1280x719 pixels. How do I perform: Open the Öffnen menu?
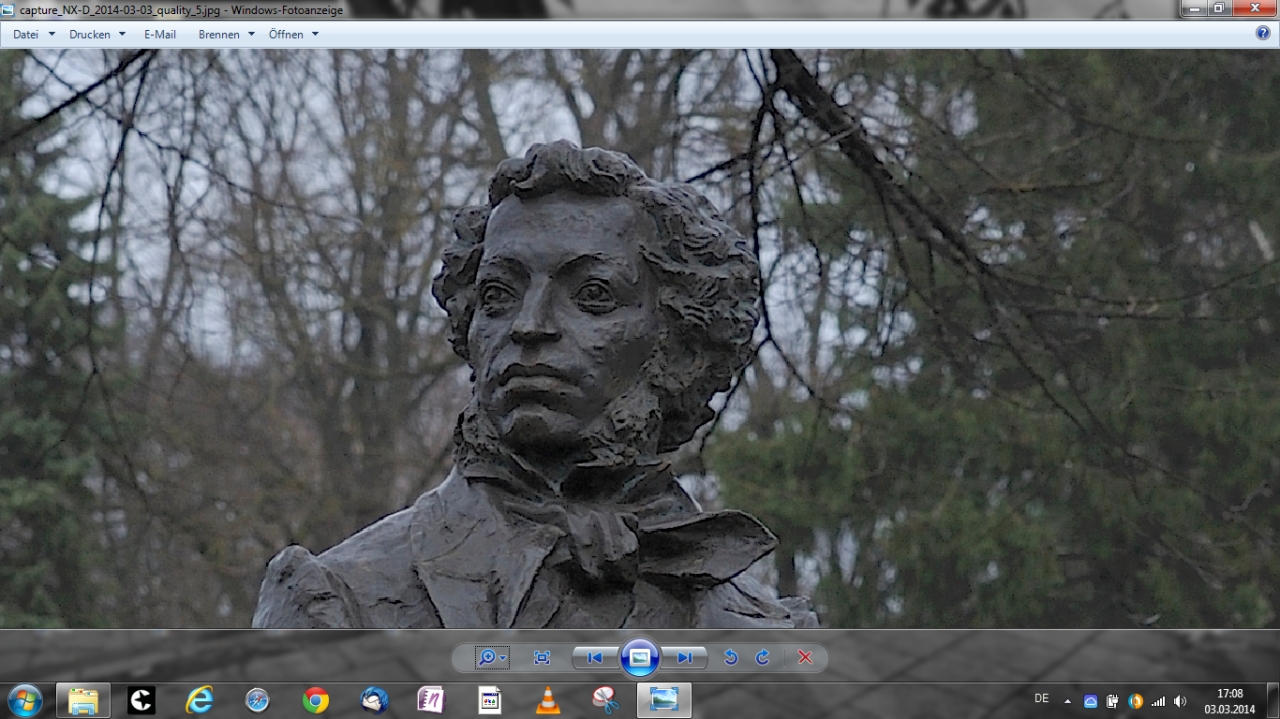pyautogui.click(x=286, y=34)
